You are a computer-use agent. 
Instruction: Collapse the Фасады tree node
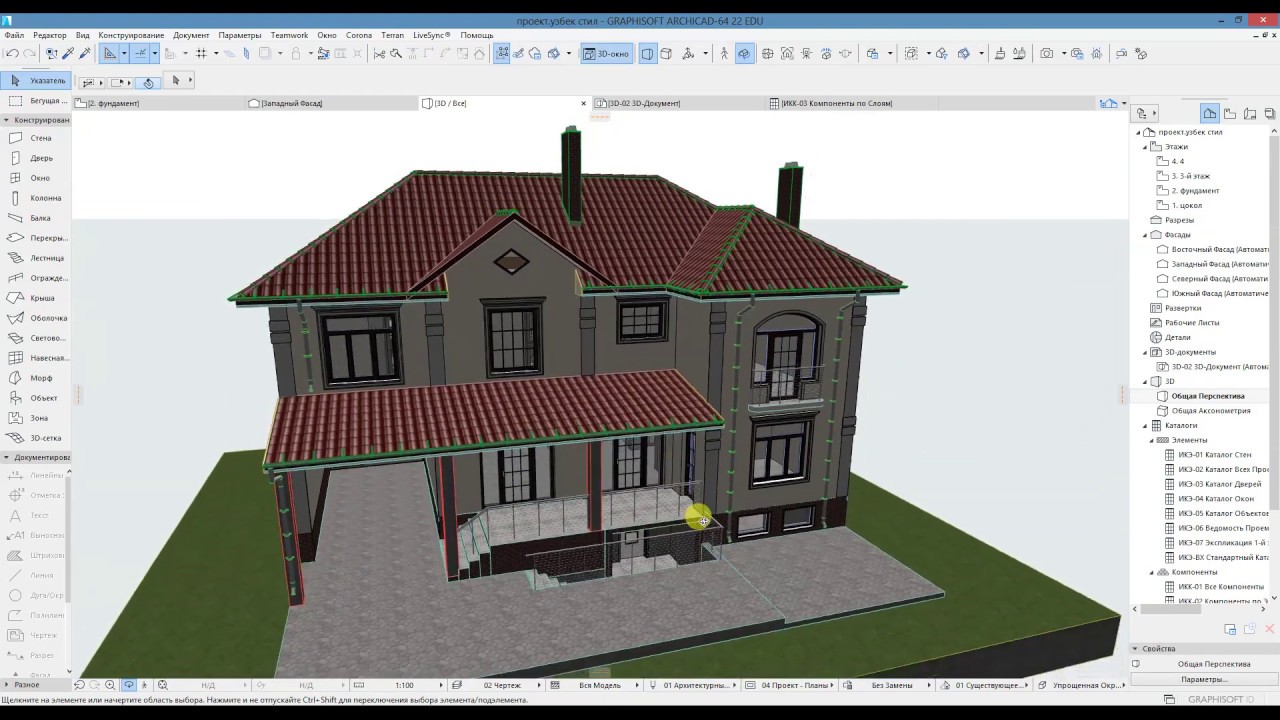(1145, 235)
